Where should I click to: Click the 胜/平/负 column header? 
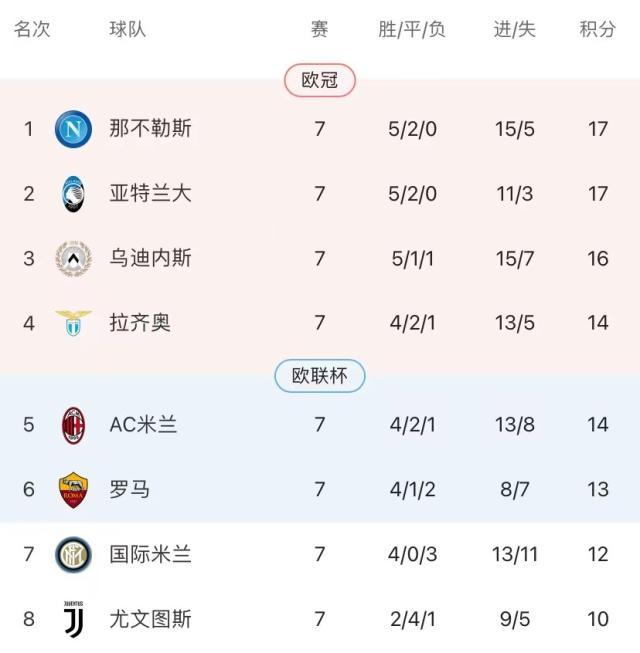(412, 29)
